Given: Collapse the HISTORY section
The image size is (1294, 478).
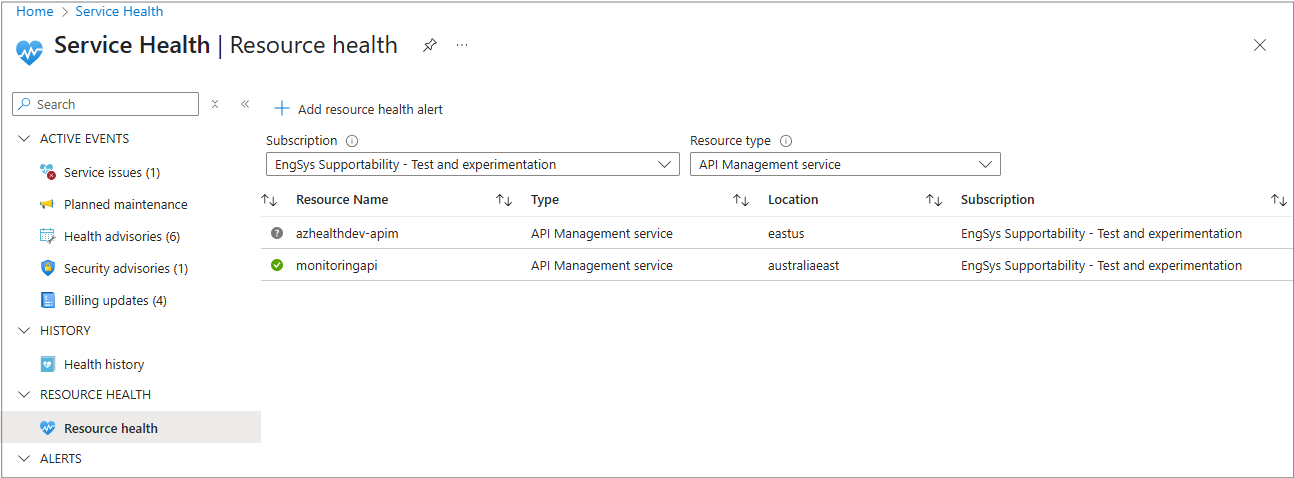Looking at the screenshot, I should (x=24, y=331).
